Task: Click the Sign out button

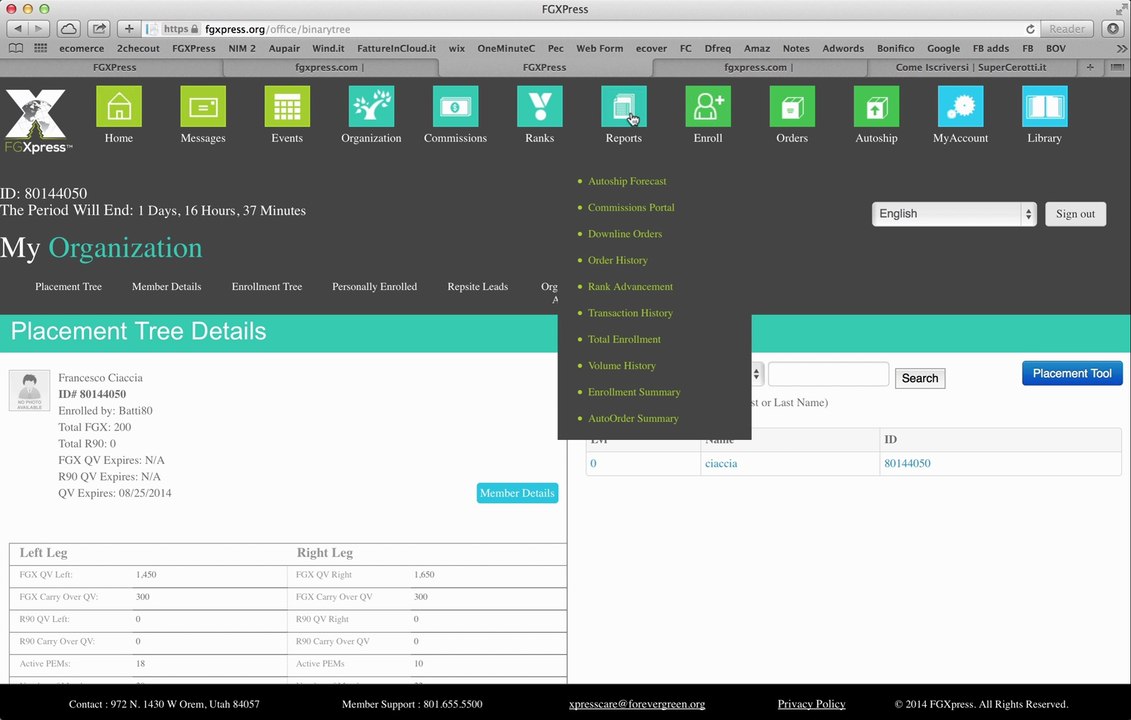Action: tap(1075, 214)
